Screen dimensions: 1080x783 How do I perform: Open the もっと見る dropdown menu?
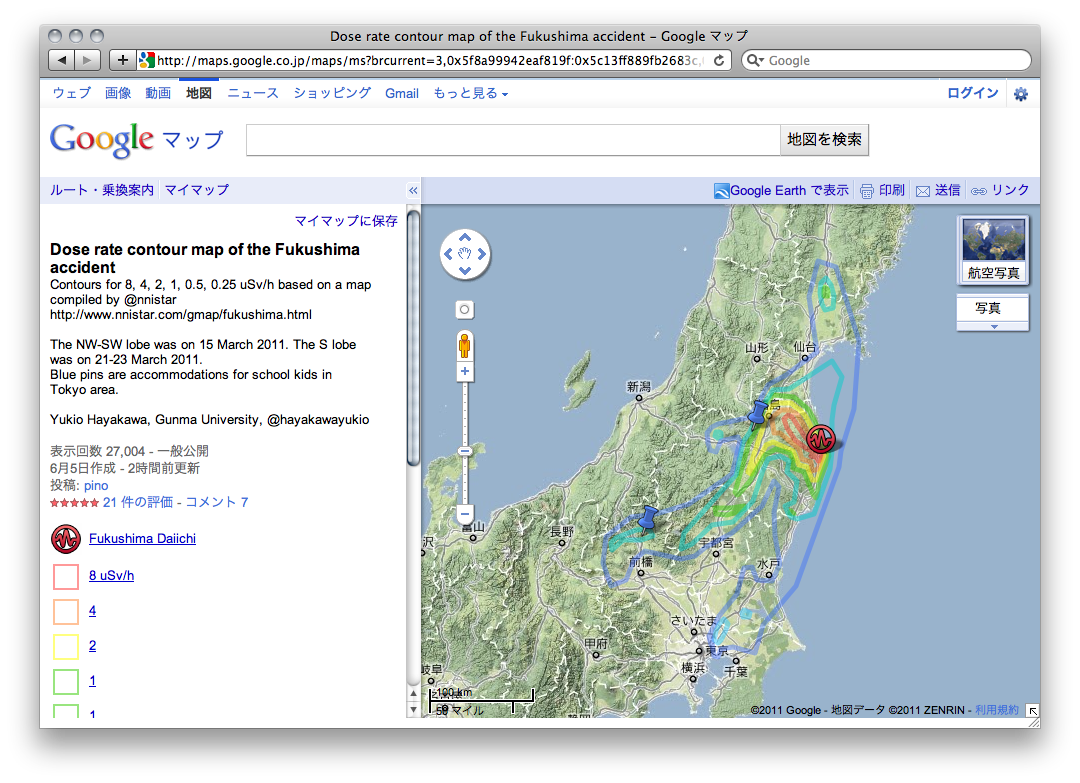pos(466,92)
